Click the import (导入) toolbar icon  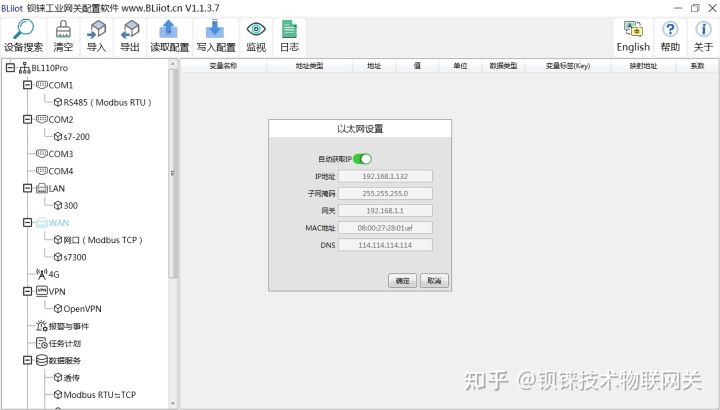coord(96,36)
